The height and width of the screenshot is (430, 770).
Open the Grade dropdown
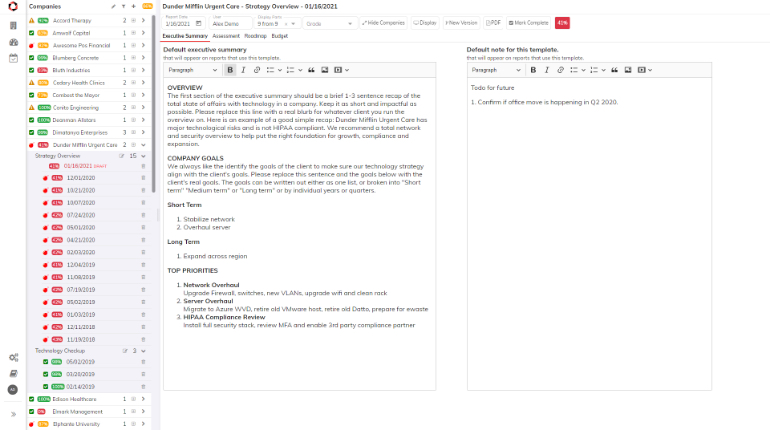[329, 24]
